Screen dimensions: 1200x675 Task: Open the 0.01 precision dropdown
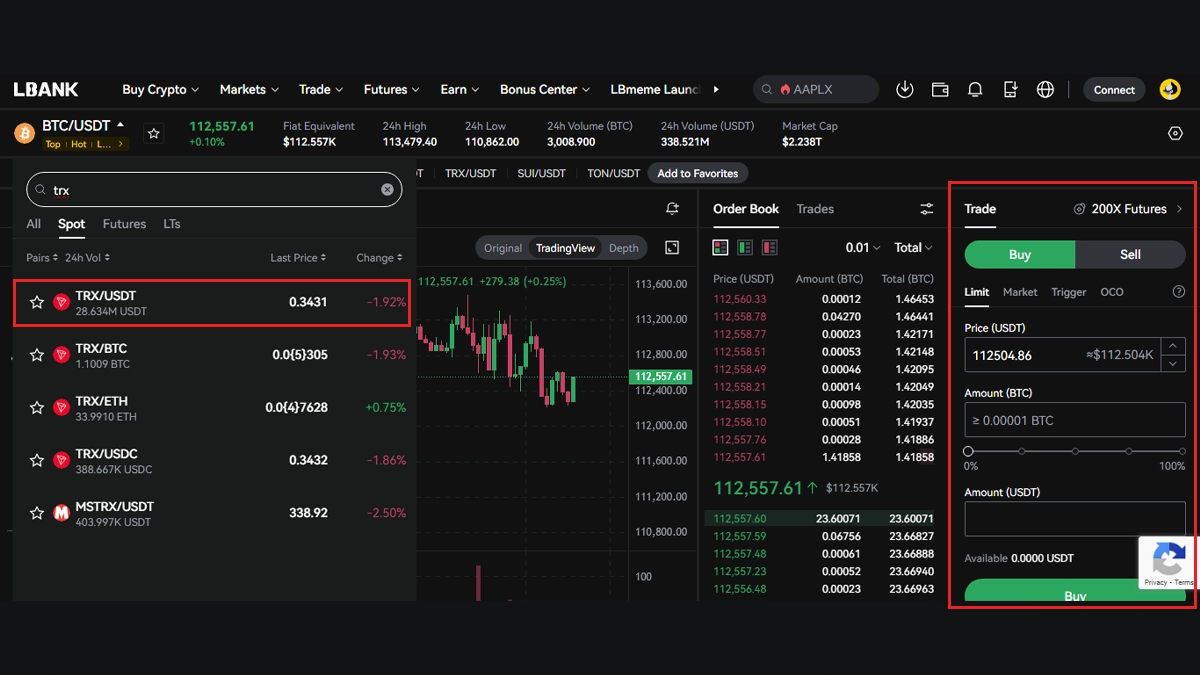coord(863,247)
